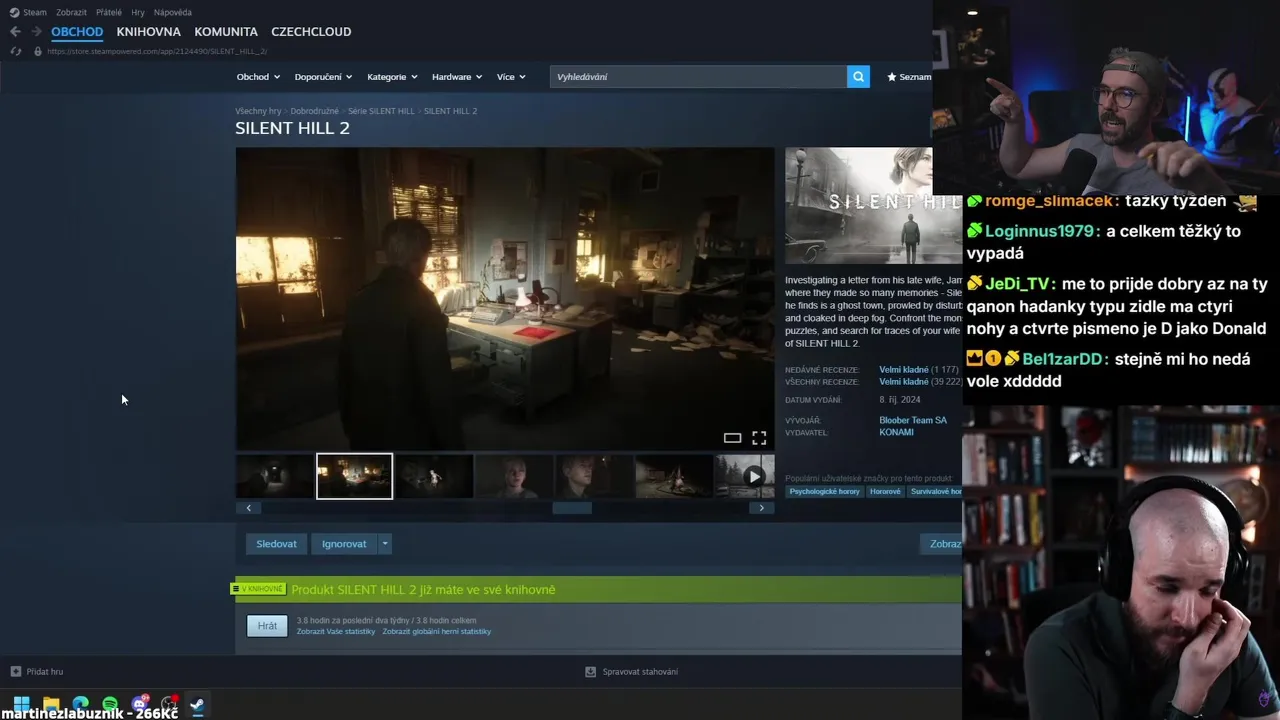This screenshot has height=720, width=1280.
Task: Expand the 'Kategorie' dropdown menu
Action: (x=392, y=77)
